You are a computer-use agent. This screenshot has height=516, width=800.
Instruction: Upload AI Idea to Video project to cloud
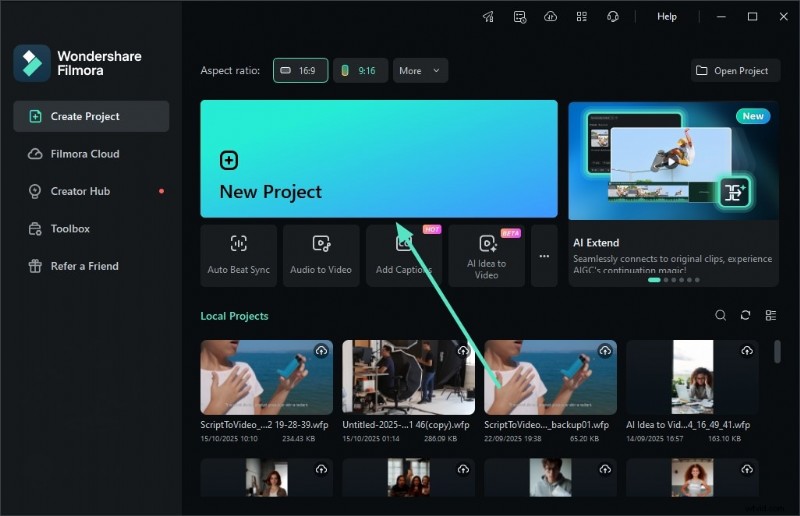pyautogui.click(x=747, y=351)
